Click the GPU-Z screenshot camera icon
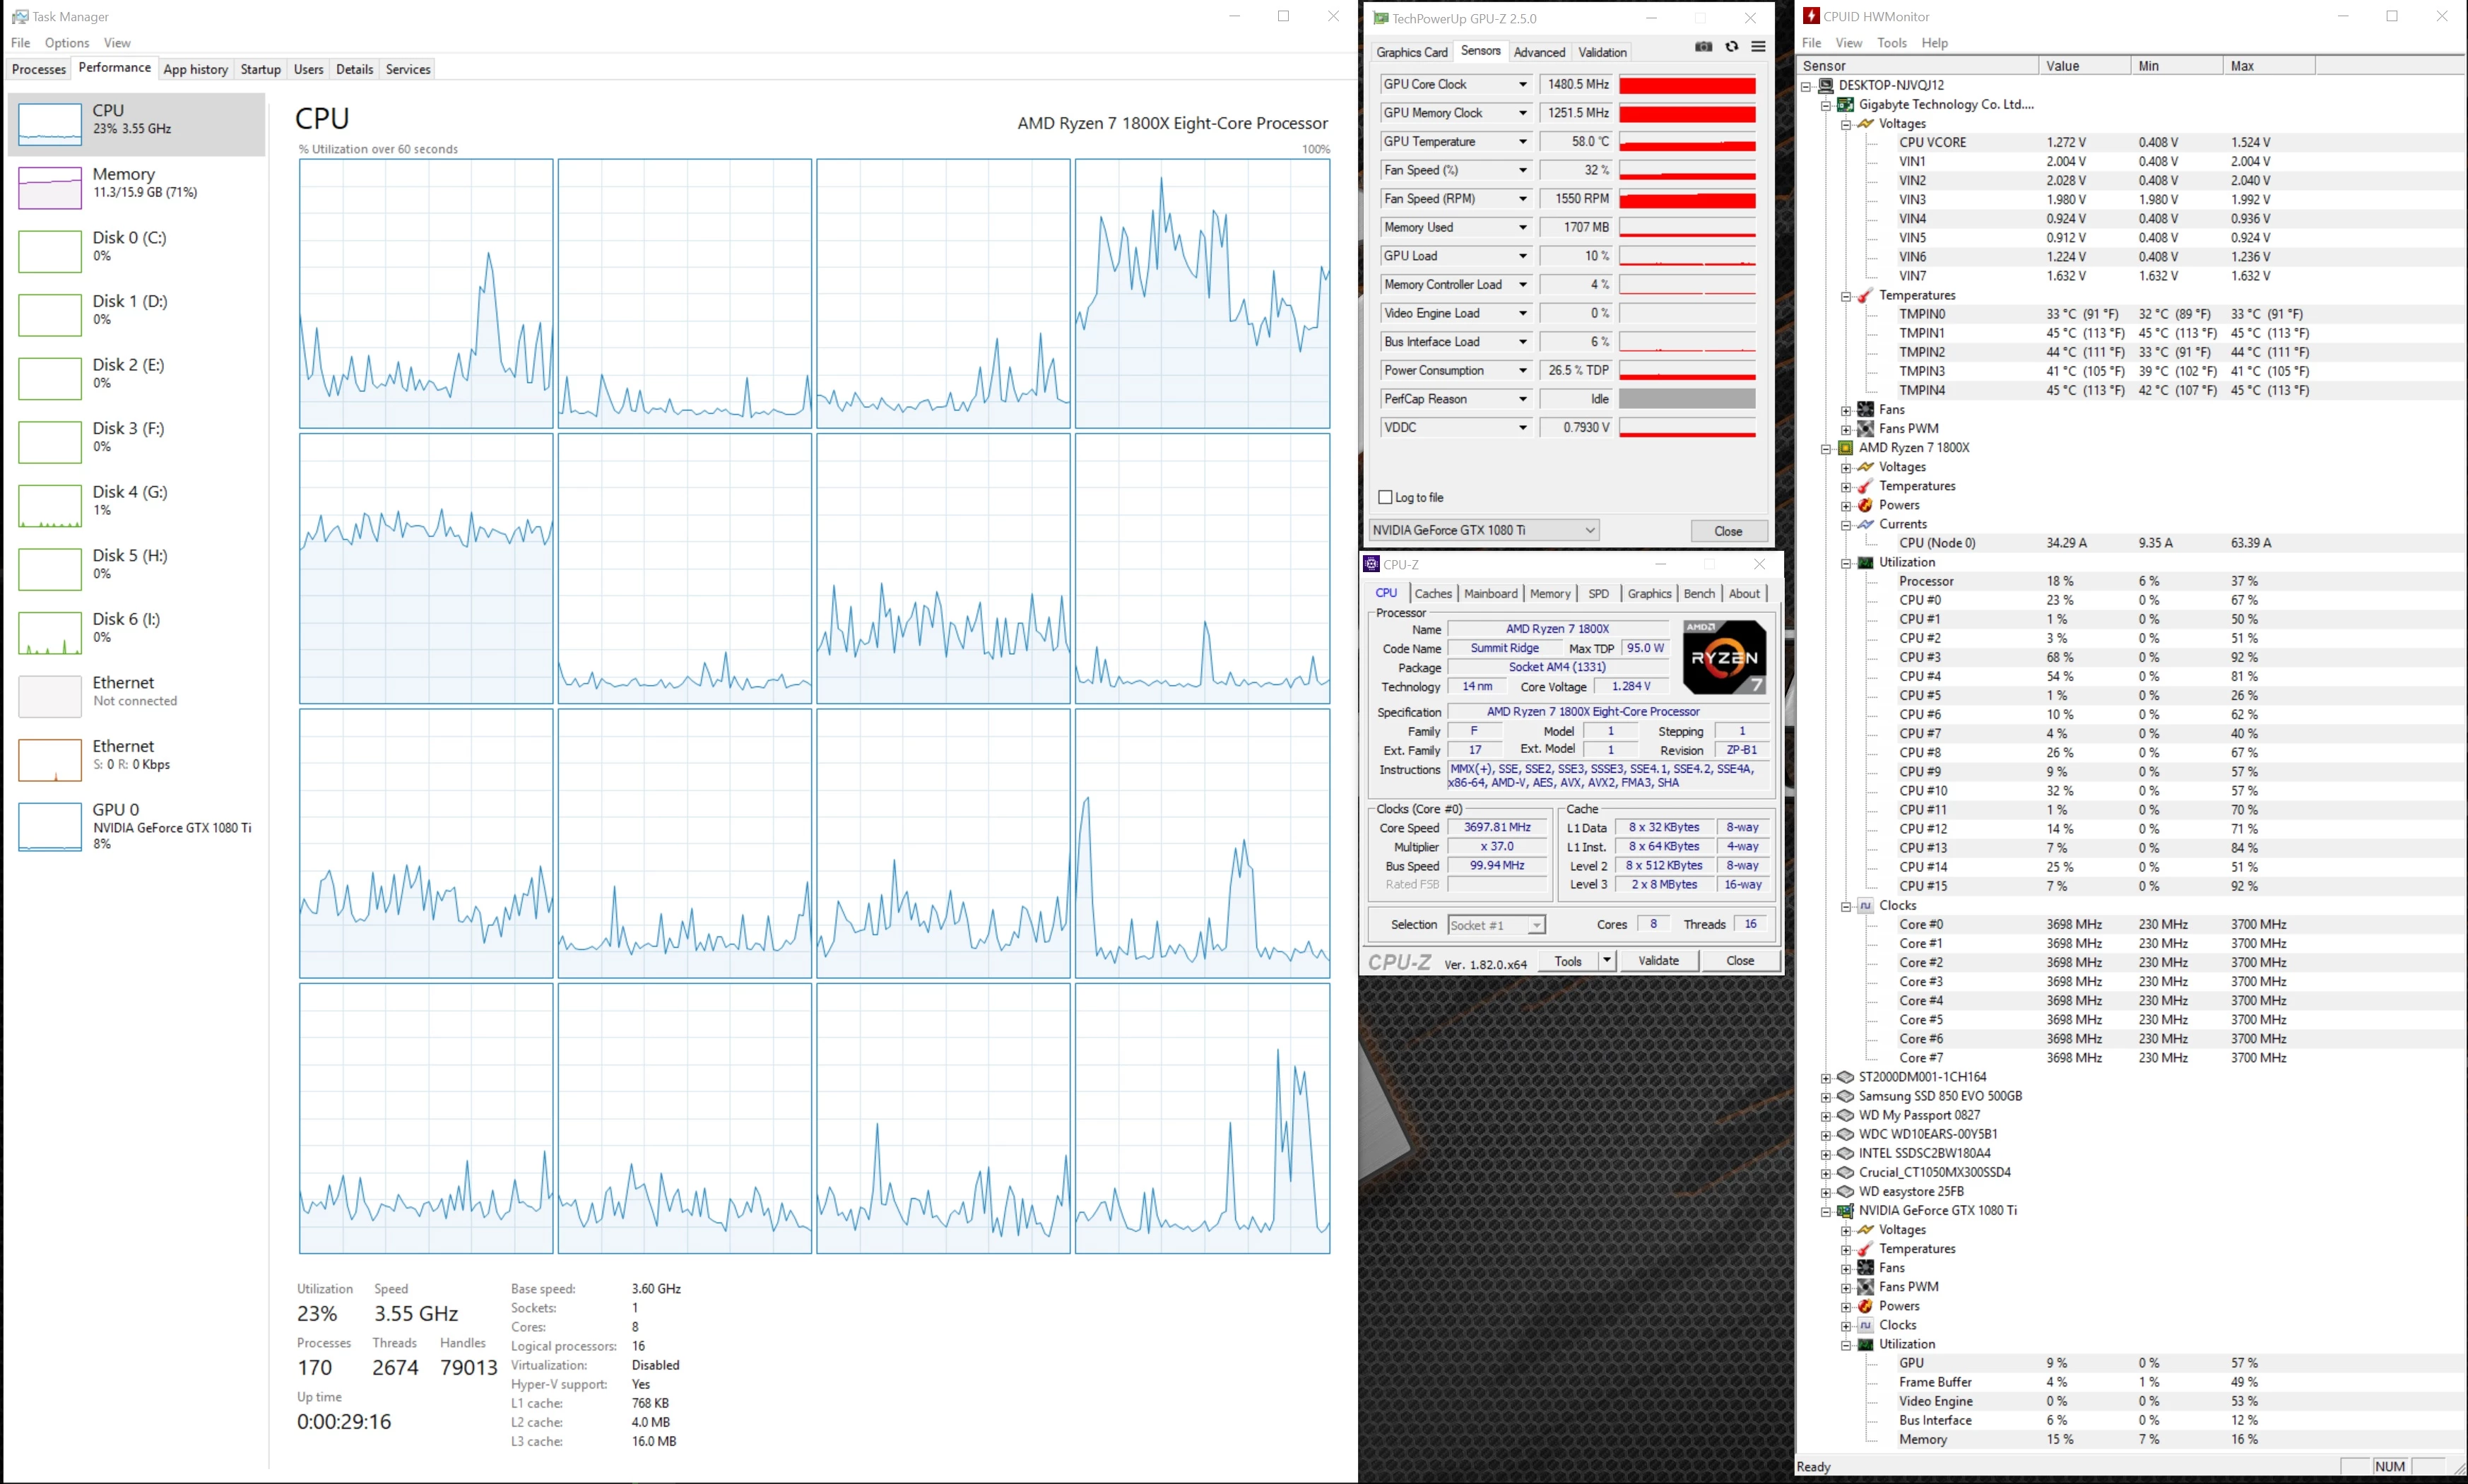The width and height of the screenshot is (2468, 1484). coord(1703,47)
